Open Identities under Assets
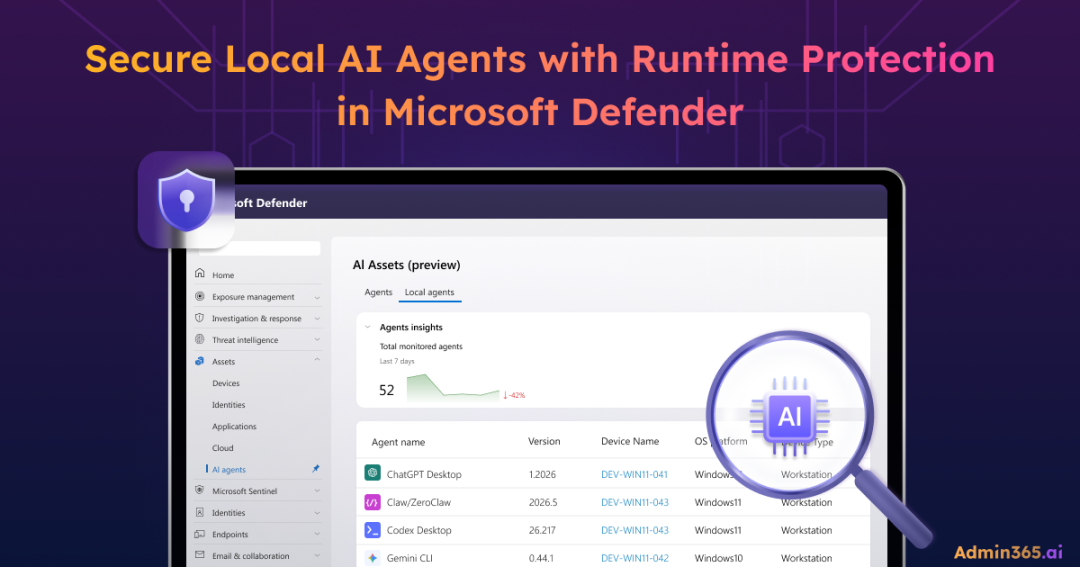This screenshot has height=567, width=1080. (x=229, y=405)
